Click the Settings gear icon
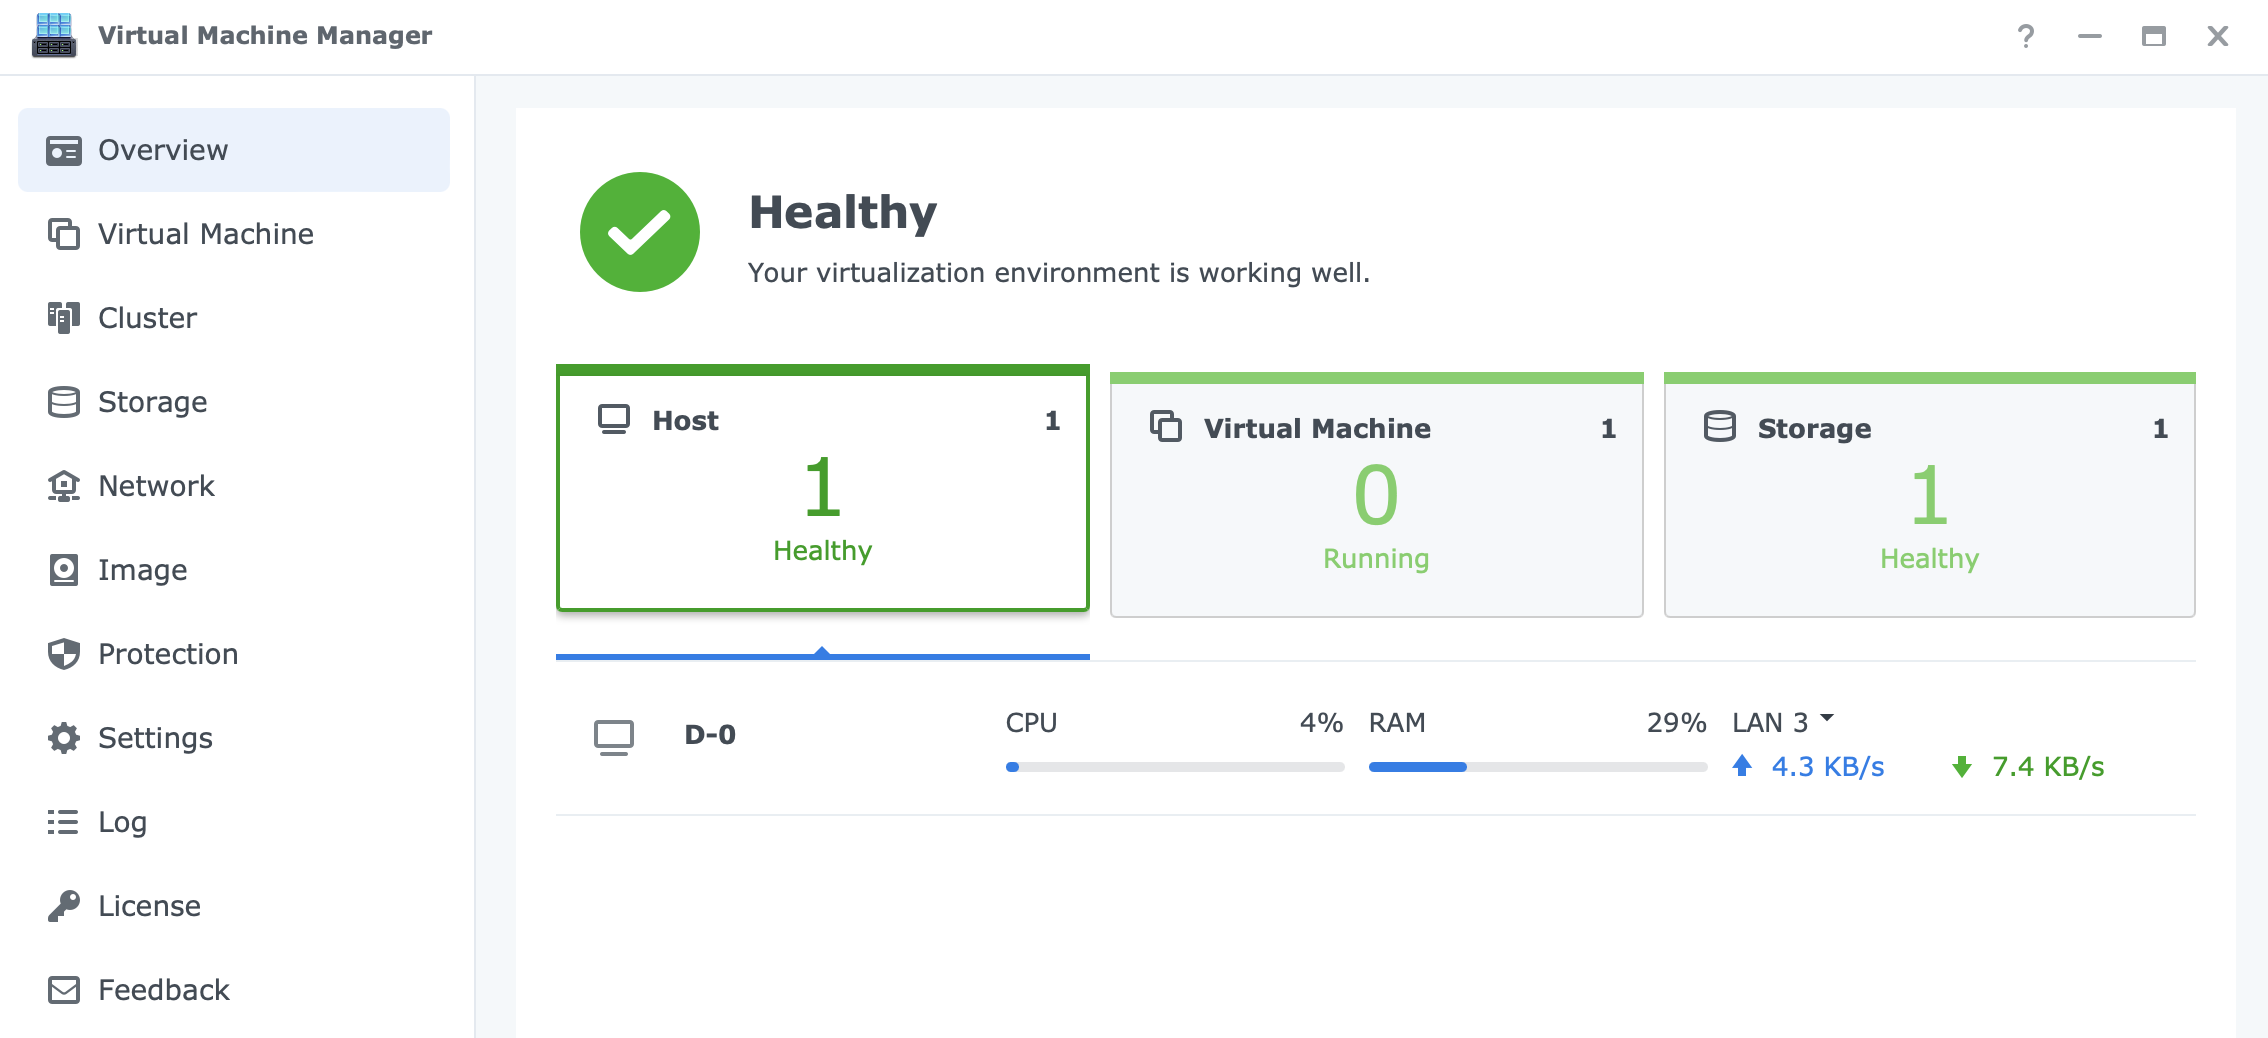Viewport: 2268px width, 1038px height. tap(64, 738)
